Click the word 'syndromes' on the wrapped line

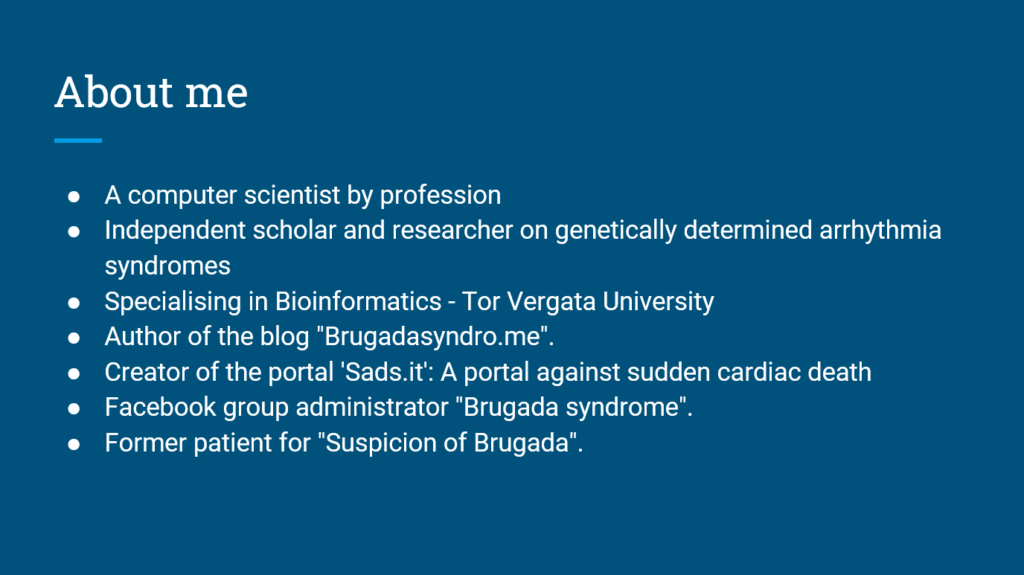(x=167, y=267)
